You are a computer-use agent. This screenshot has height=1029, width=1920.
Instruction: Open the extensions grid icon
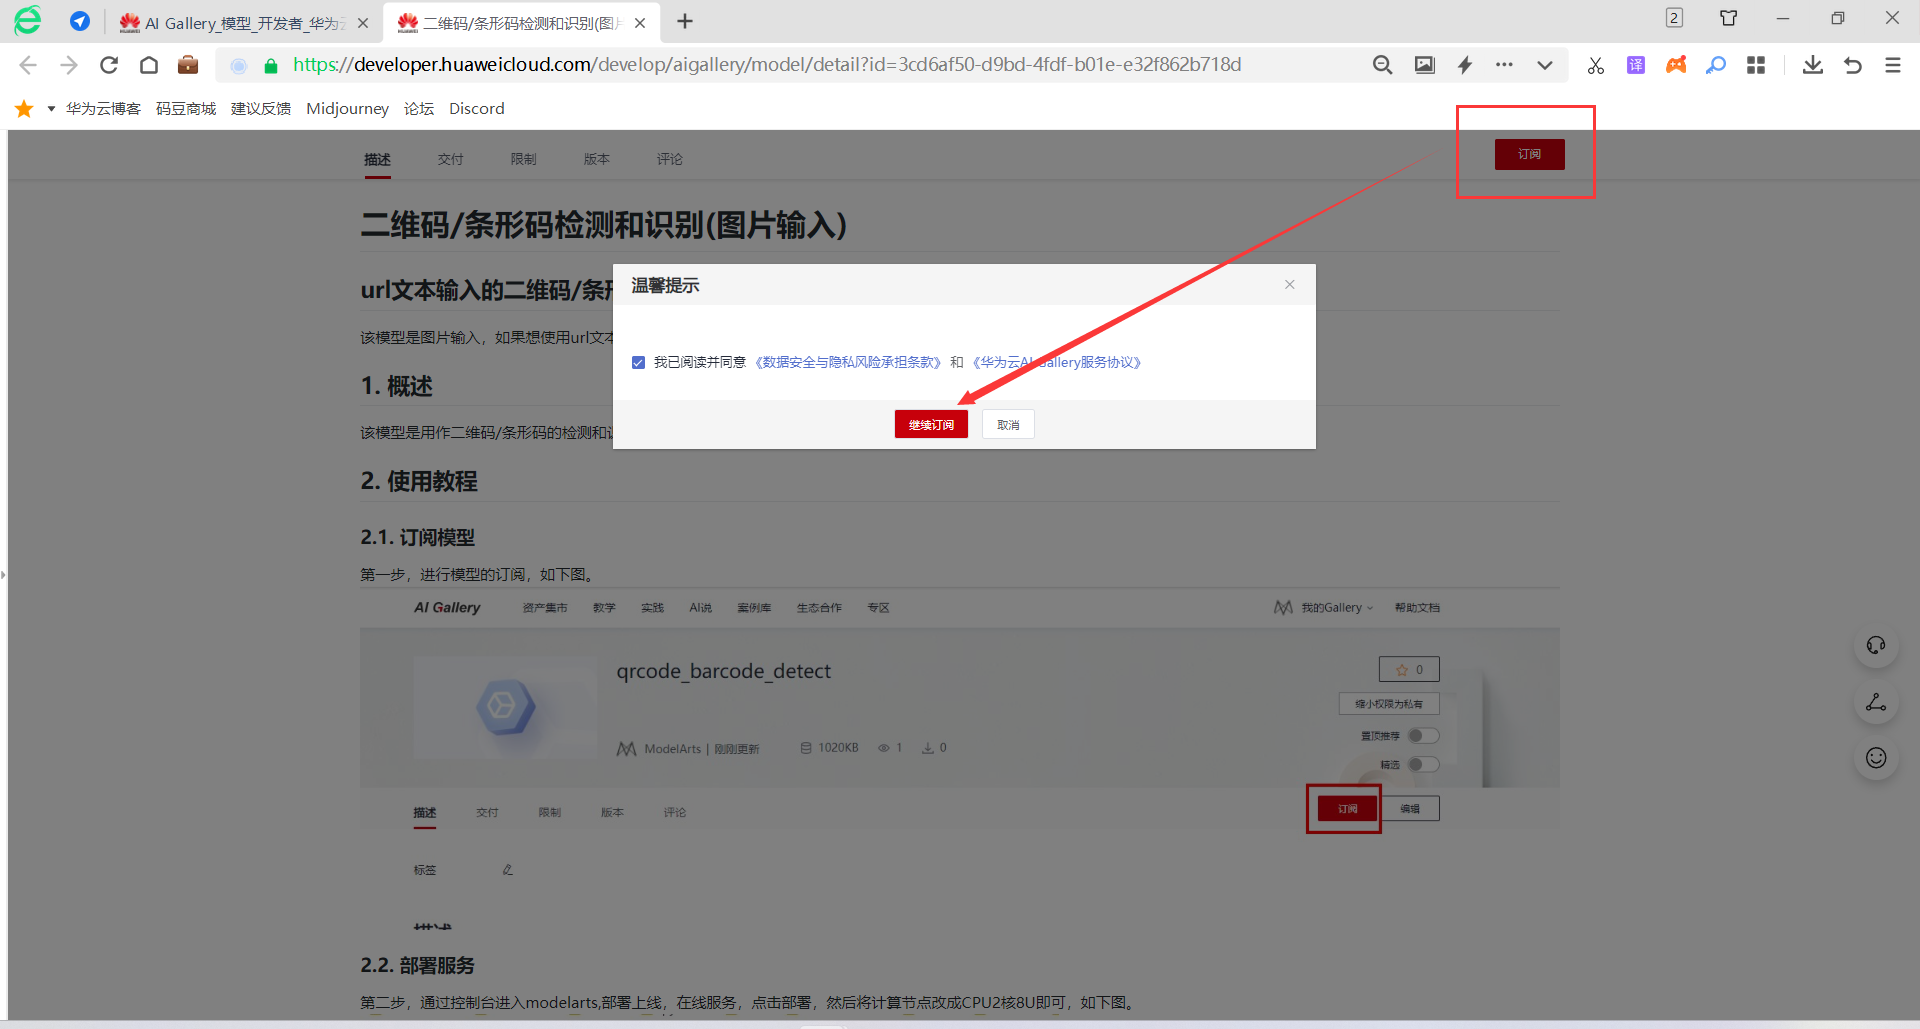1756,65
